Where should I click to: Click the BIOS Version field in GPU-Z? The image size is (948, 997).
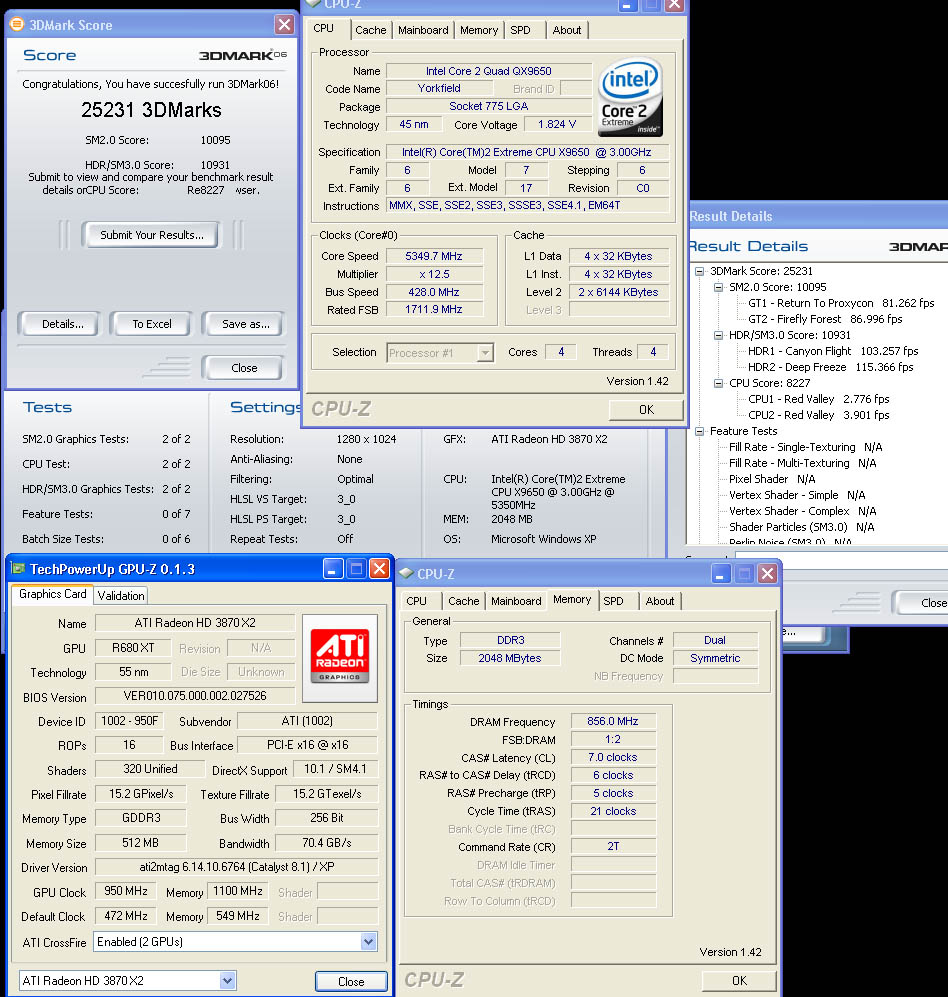click(x=195, y=696)
